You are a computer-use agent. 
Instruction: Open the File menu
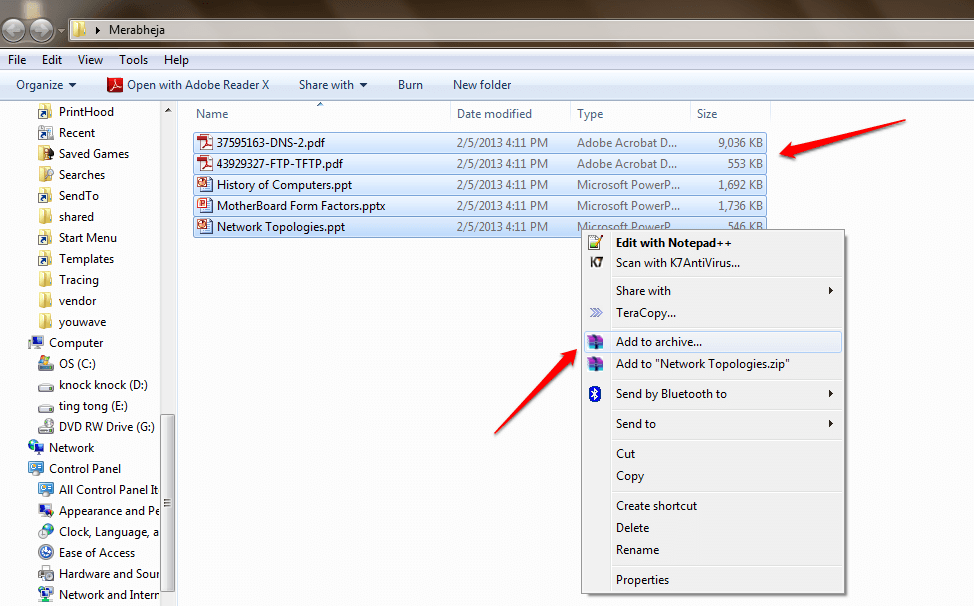click(x=17, y=60)
